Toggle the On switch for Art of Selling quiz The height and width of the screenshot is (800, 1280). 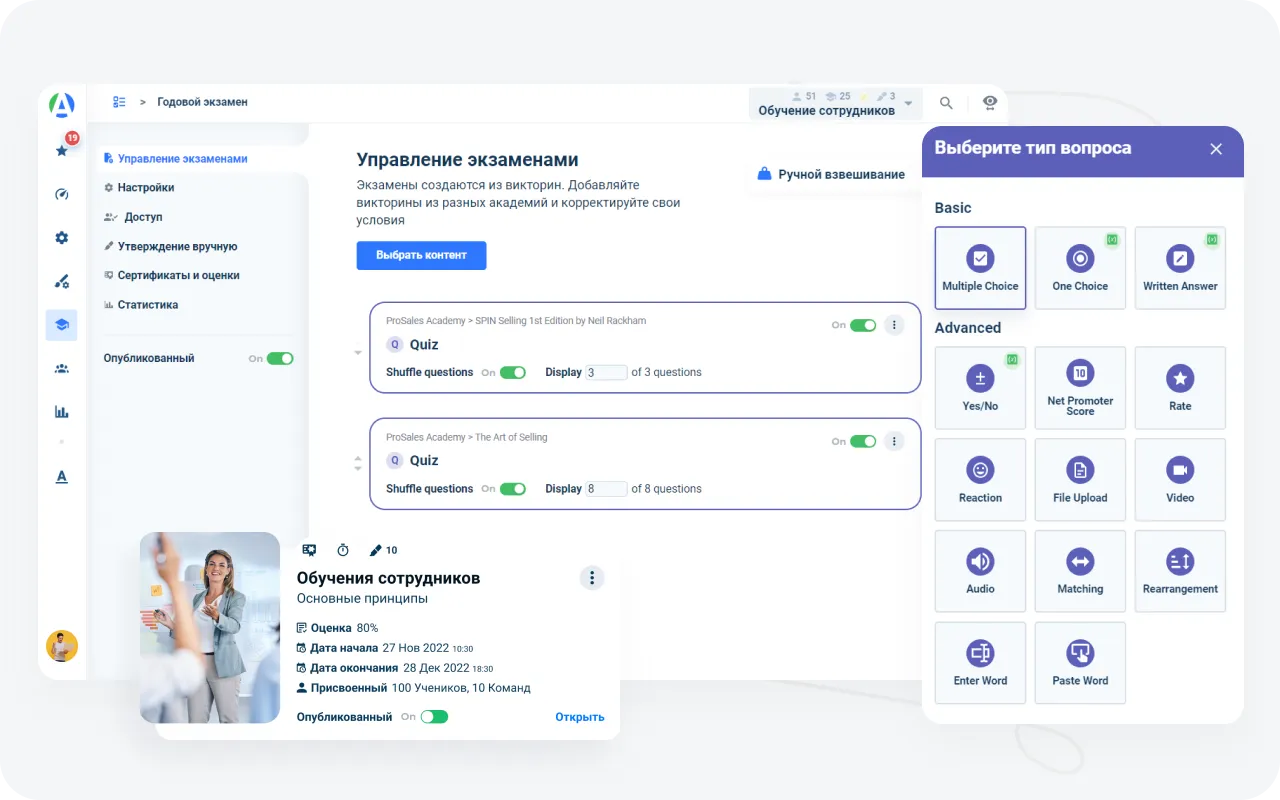(x=863, y=441)
